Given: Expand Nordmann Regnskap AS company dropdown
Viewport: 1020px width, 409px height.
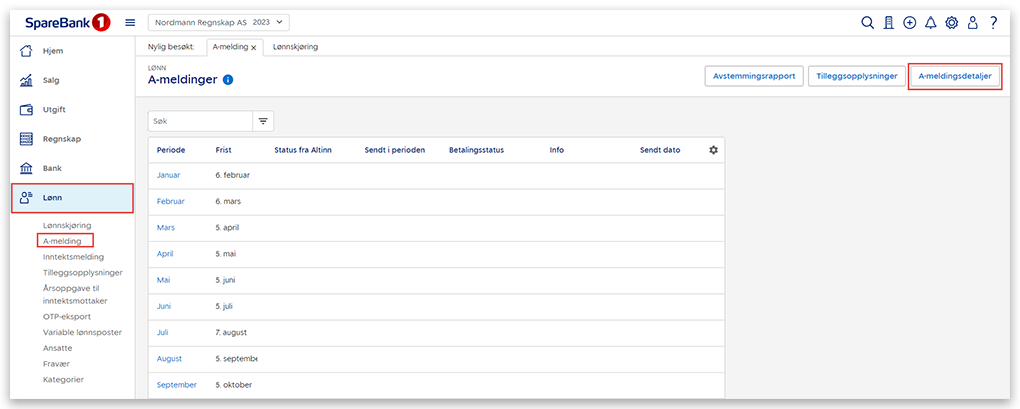Looking at the screenshot, I should coord(218,22).
